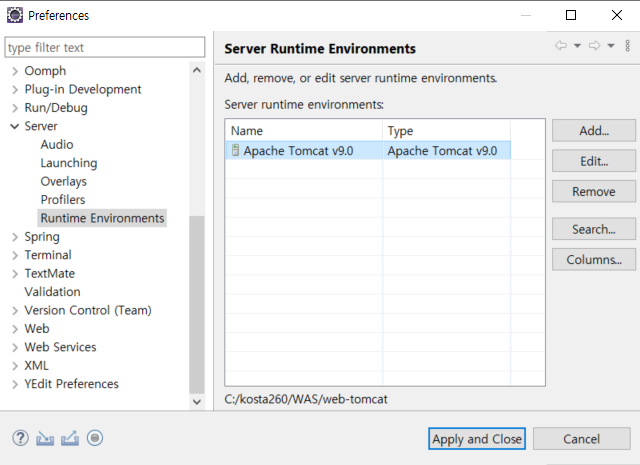Click the Import preferences icon
640x465 pixels.
(45, 439)
